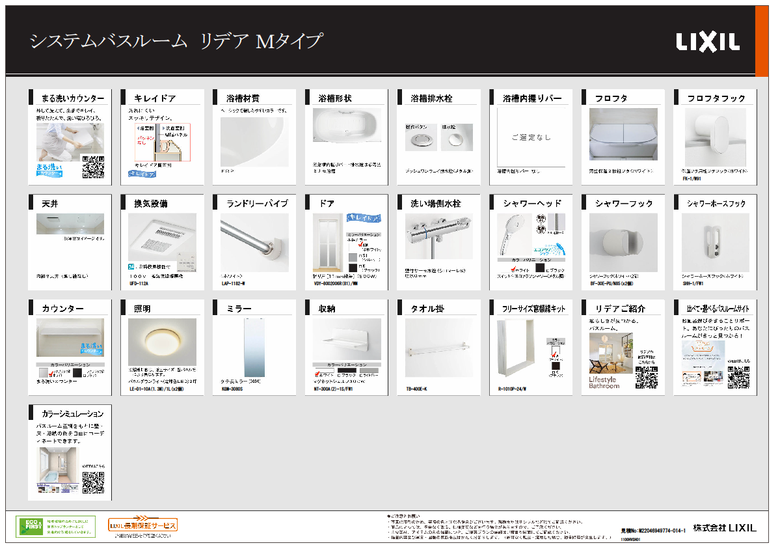Click the ご選定なし text
The width and height of the screenshot is (778, 556).
coord(531,137)
